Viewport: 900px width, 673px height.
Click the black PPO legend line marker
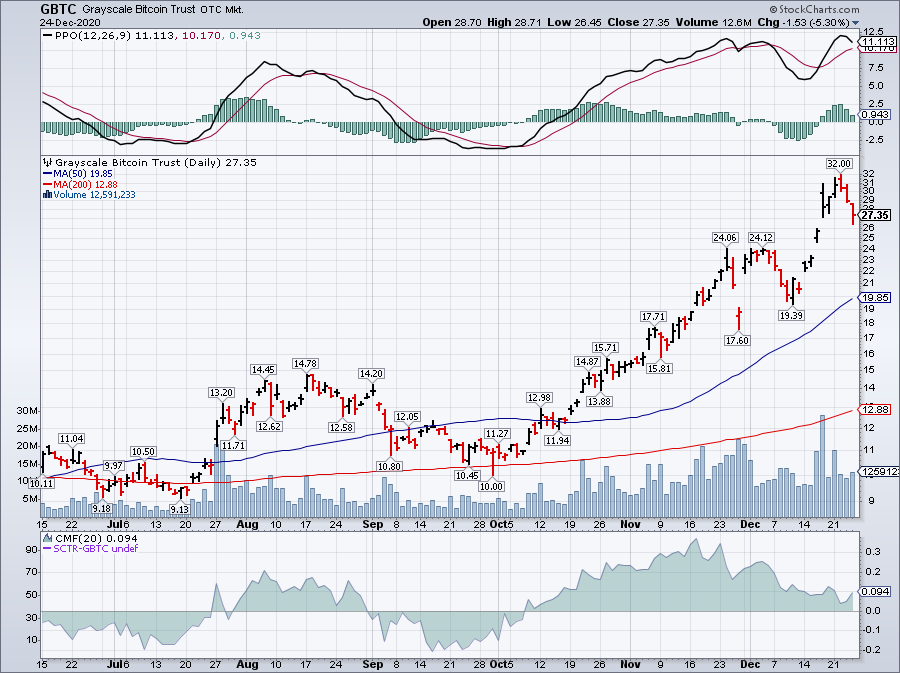pyautogui.click(x=48, y=36)
